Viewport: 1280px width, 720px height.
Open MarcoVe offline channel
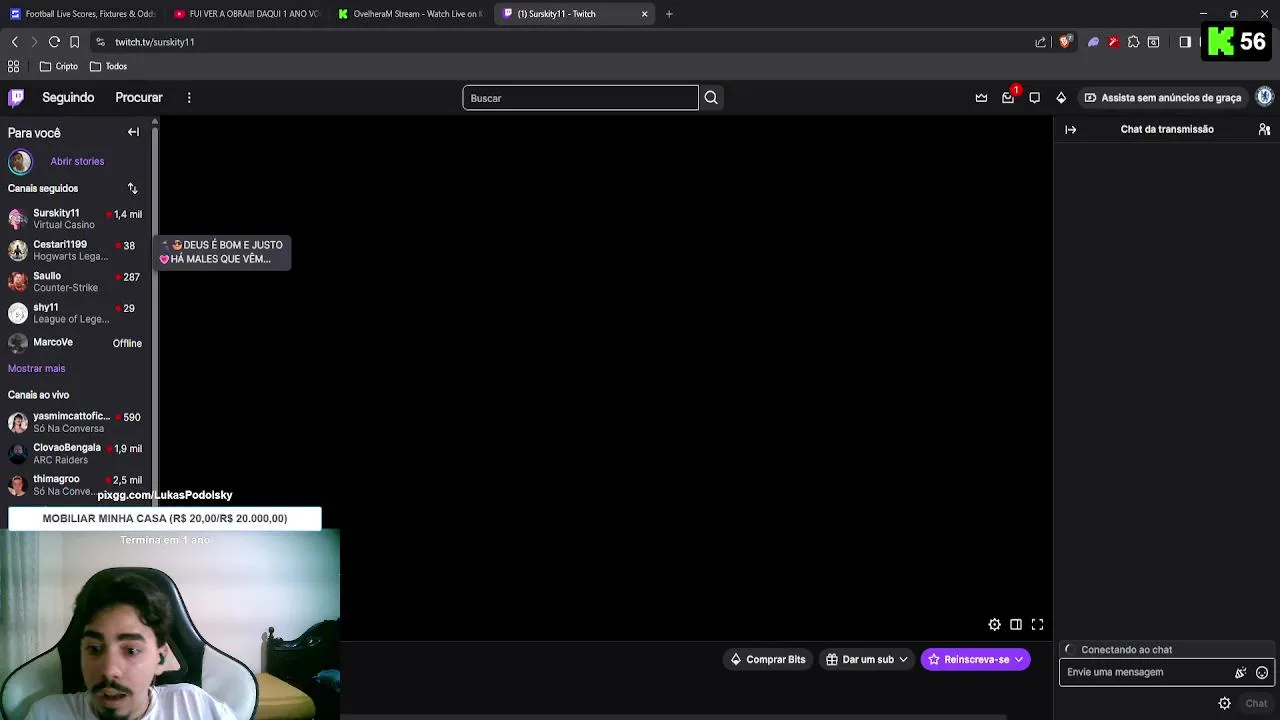click(x=76, y=343)
